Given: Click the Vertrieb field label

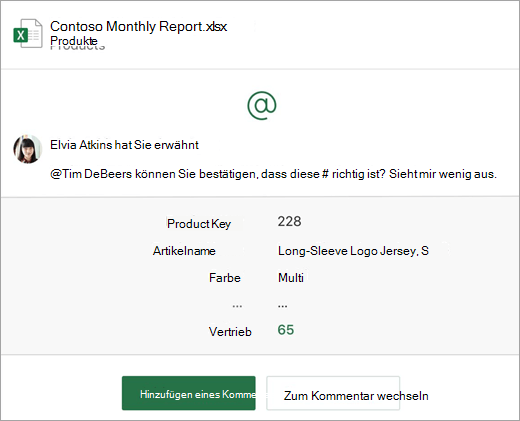Looking at the screenshot, I should click(x=230, y=332).
